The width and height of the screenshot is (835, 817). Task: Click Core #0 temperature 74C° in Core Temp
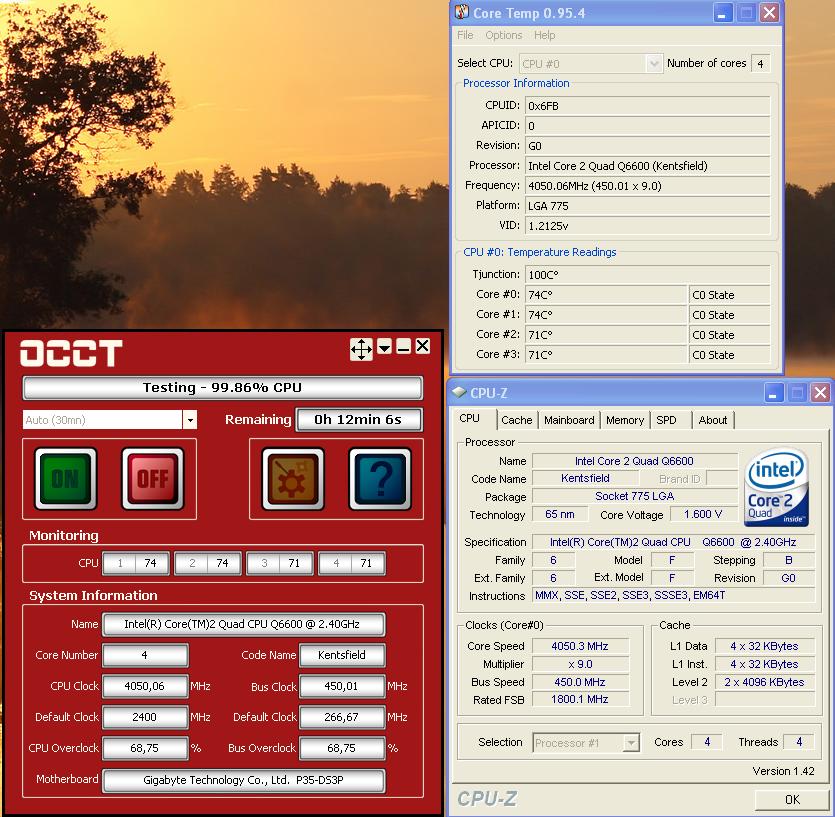coord(606,295)
